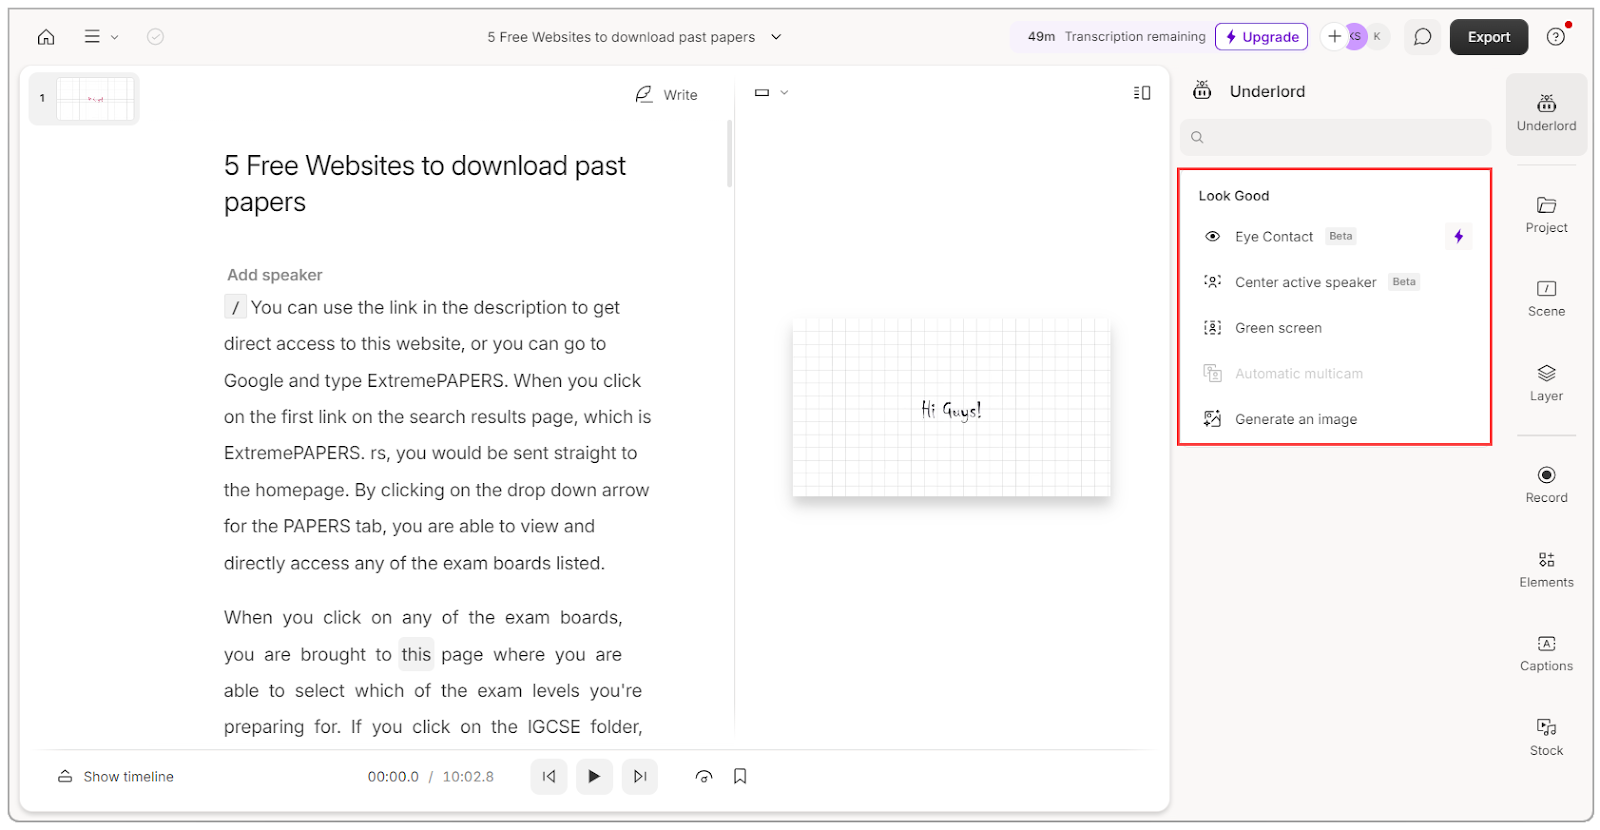Open the help question mark icon
Image resolution: width=1600 pixels, height=830 pixels.
(1555, 37)
